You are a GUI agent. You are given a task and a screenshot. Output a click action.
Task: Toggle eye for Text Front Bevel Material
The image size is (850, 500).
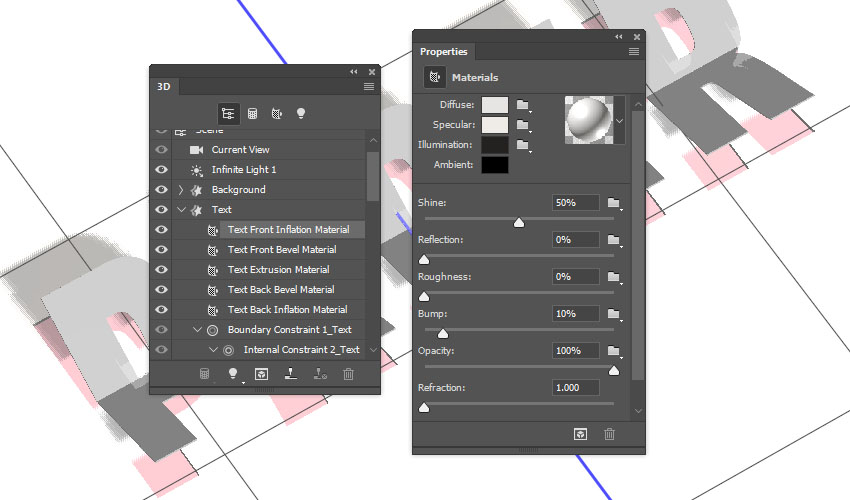point(162,250)
